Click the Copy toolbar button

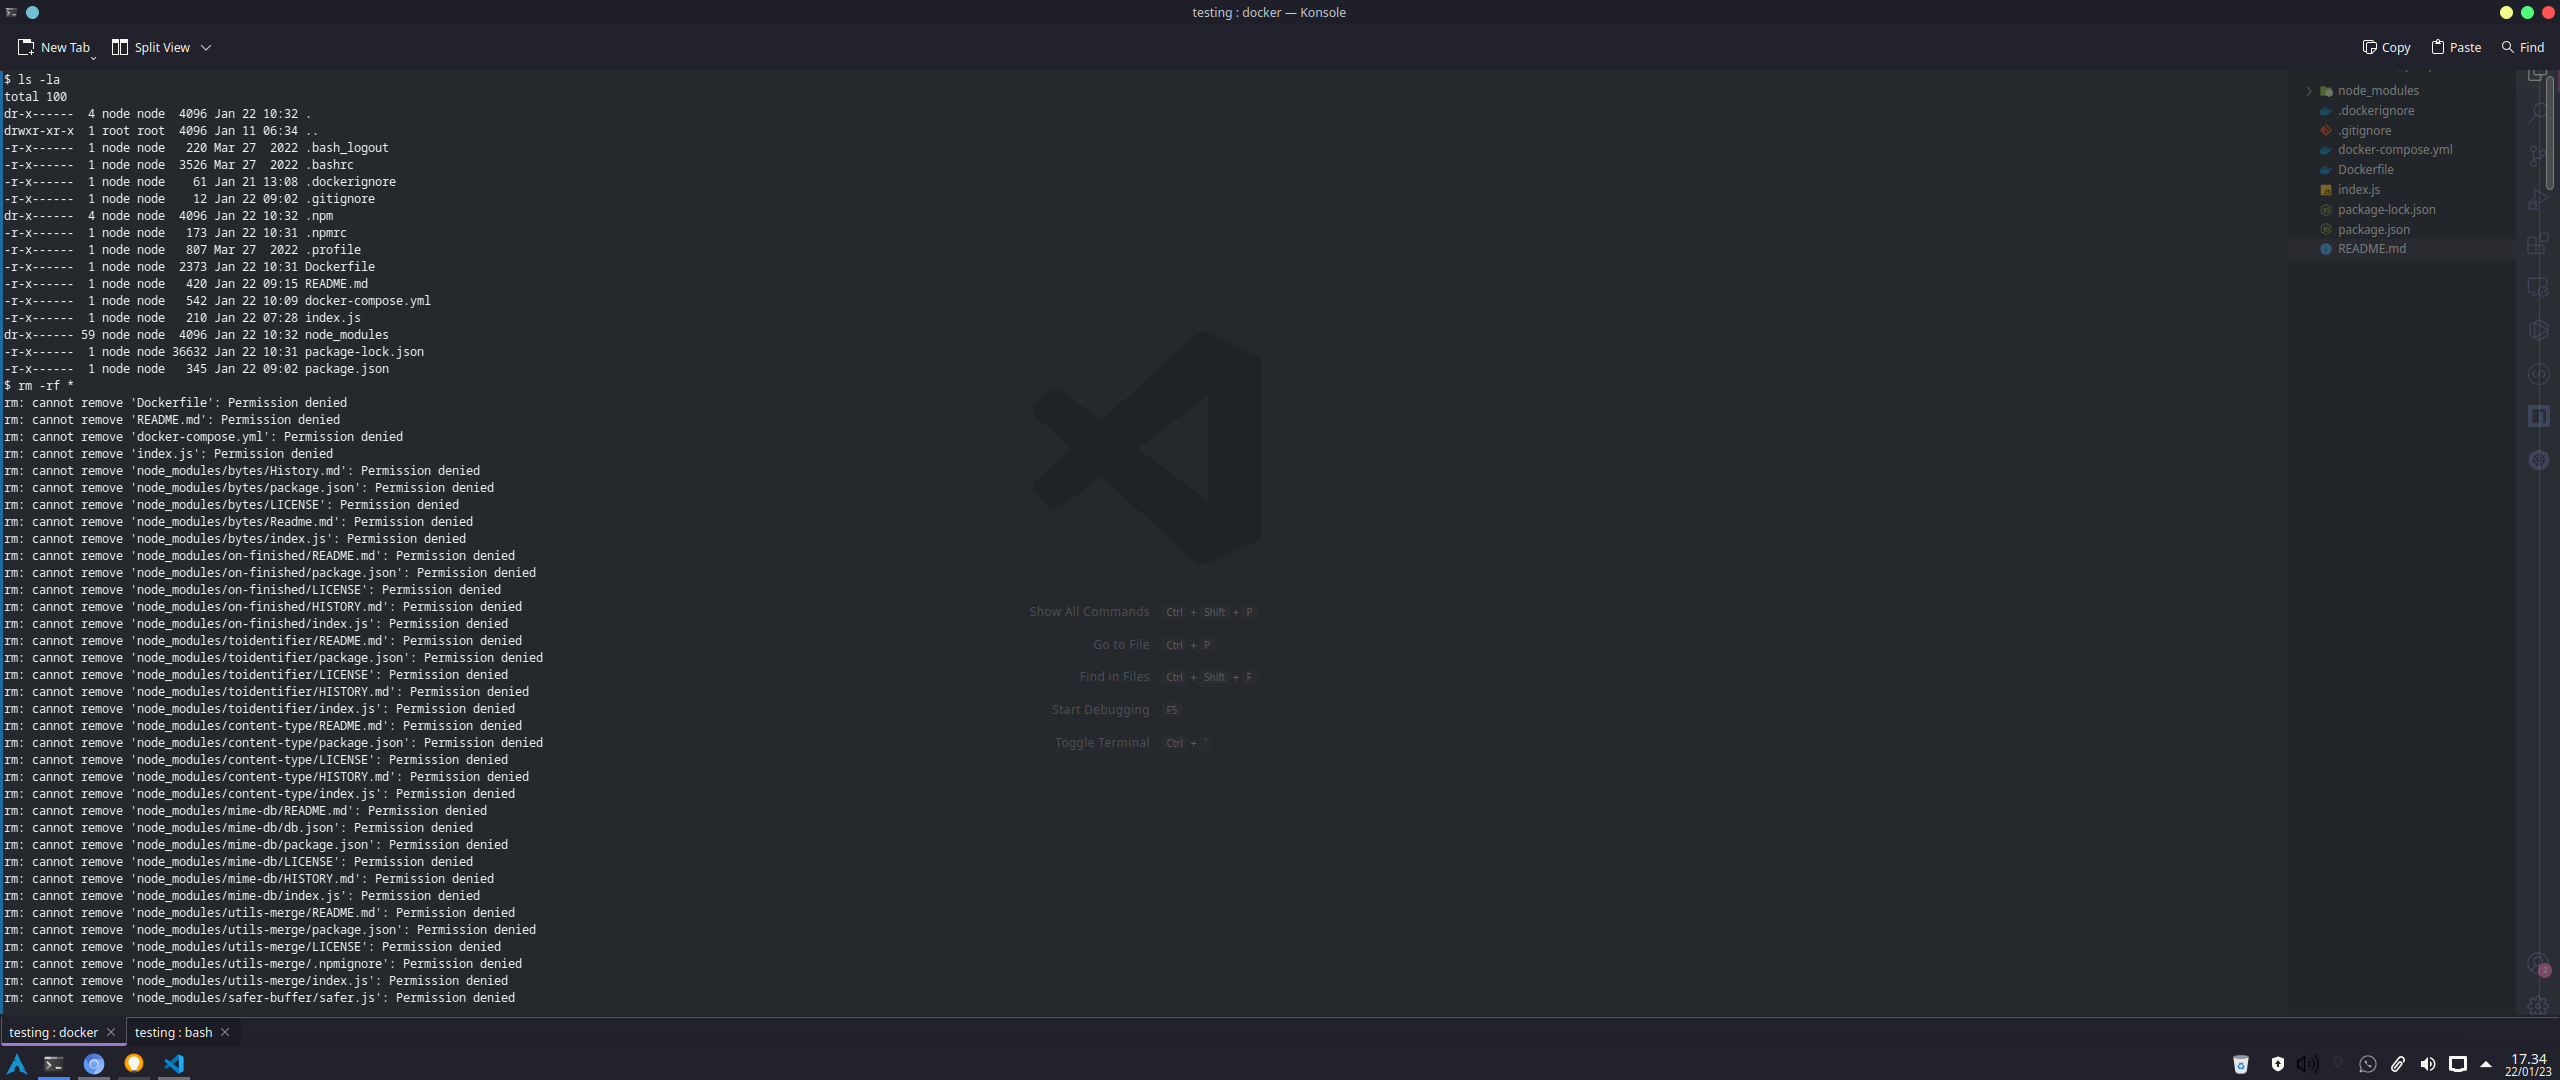coord(2386,47)
